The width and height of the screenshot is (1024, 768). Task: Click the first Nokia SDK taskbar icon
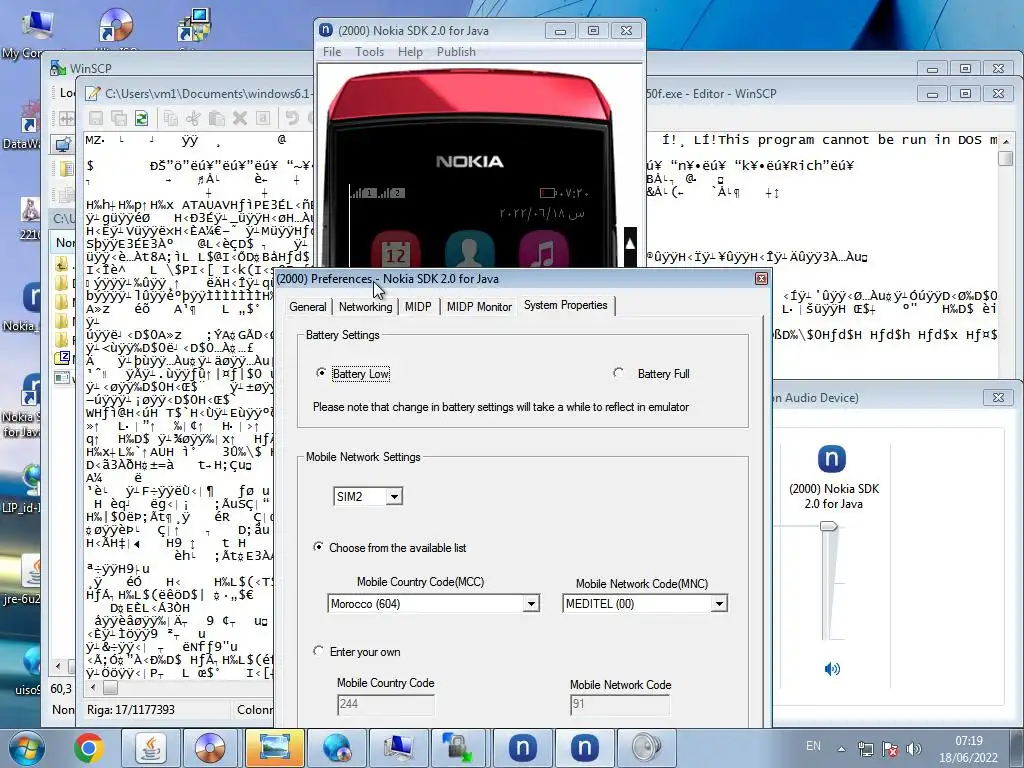(x=522, y=748)
